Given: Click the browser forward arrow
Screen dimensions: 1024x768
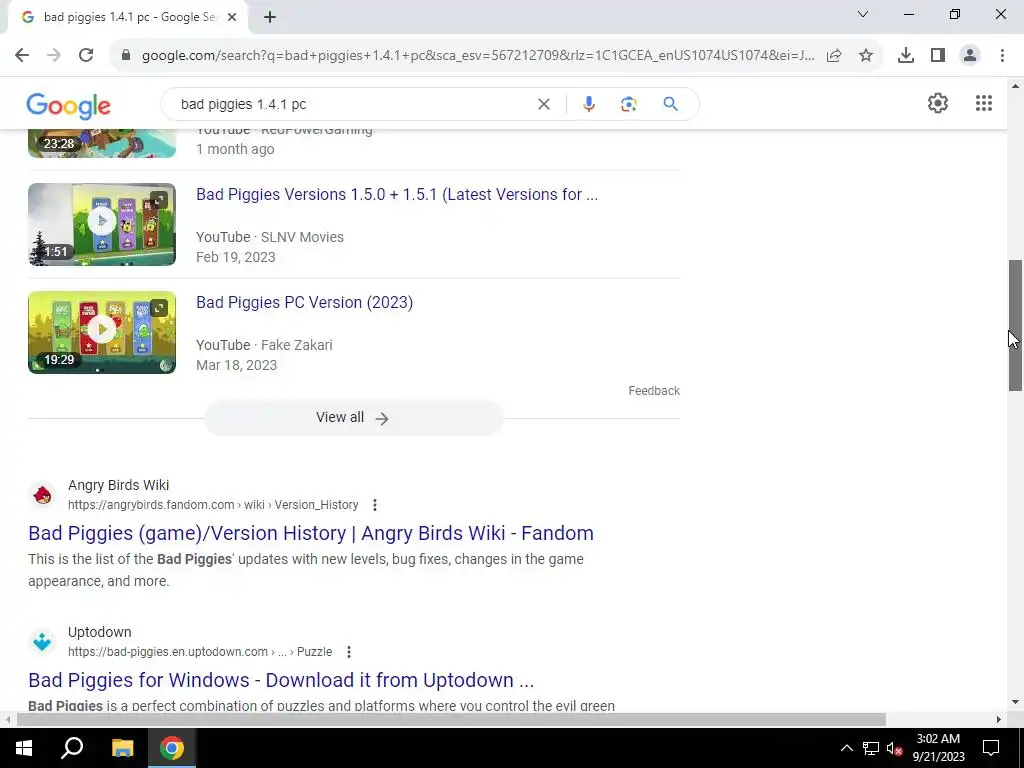Looking at the screenshot, I should [54, 56].
